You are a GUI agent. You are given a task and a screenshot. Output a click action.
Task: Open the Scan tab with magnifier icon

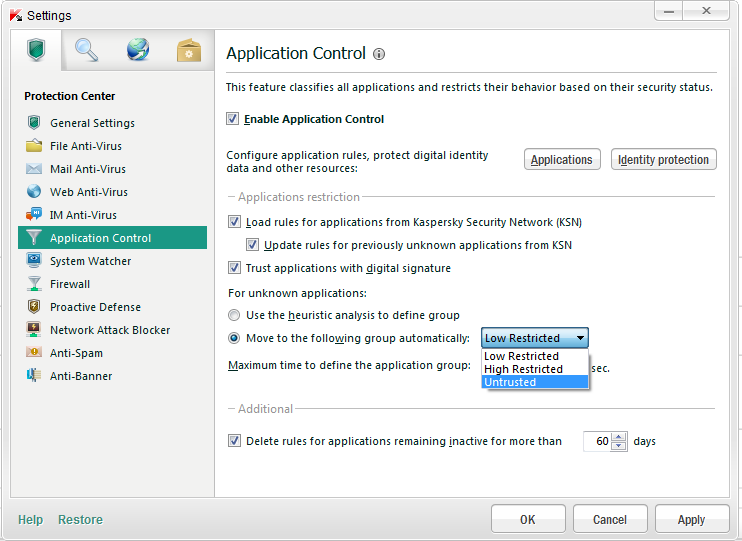(x=87, y=50)
